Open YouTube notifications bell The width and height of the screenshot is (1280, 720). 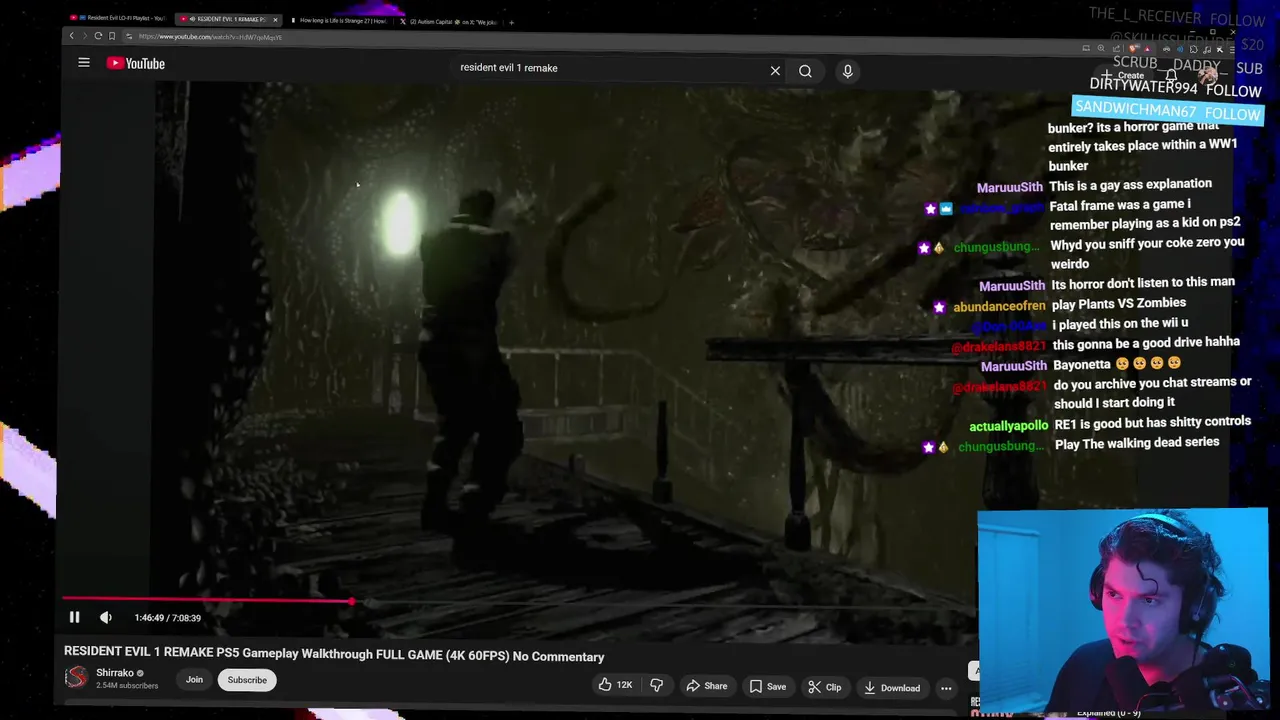point(1171,75)
